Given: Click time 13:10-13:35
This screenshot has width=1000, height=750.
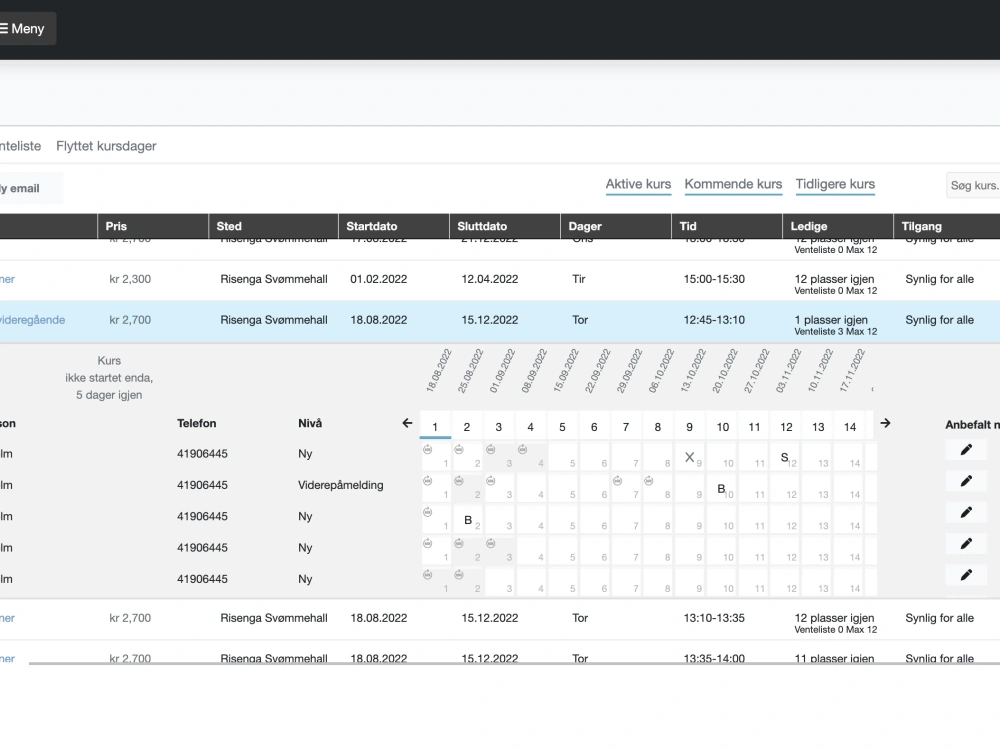Looking at the screenshot, I should 714,618.
